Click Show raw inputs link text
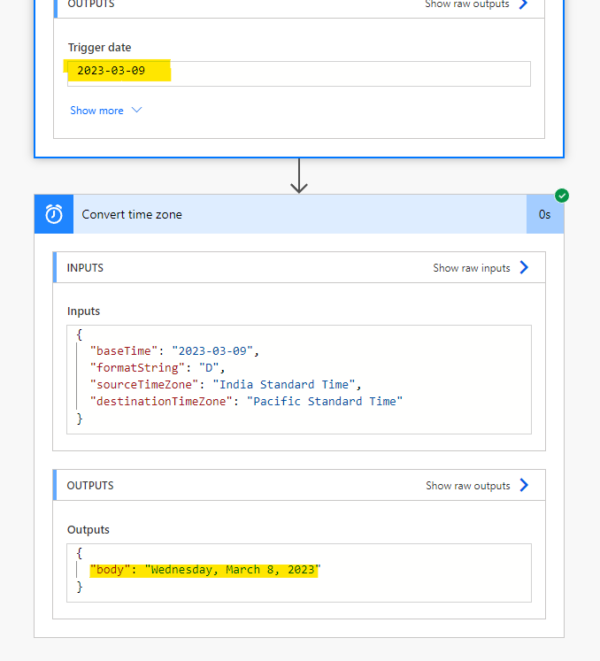 (x=471, y=268)
